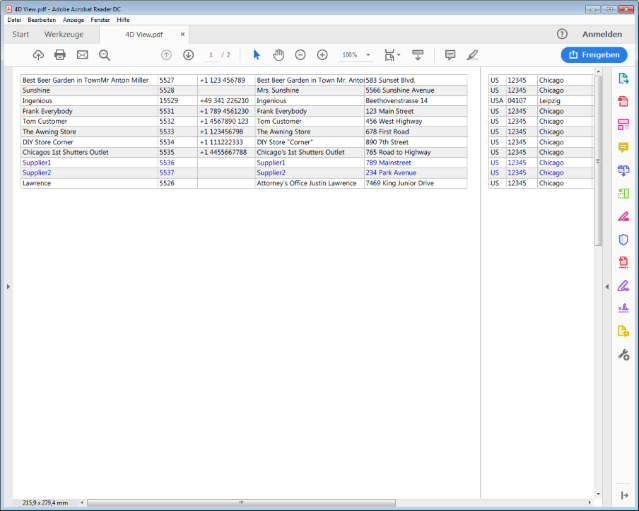Open the Anzeige menu

point(73,20)
